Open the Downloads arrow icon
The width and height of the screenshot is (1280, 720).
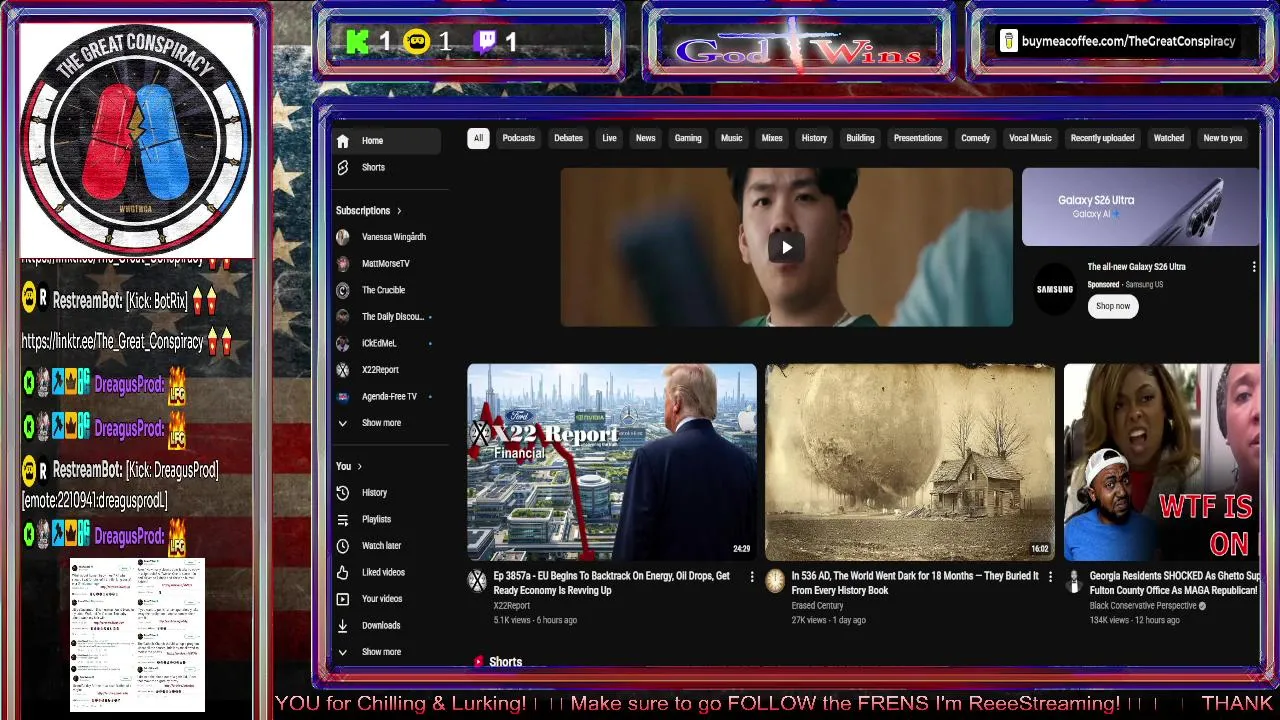[x=343, y=625]
